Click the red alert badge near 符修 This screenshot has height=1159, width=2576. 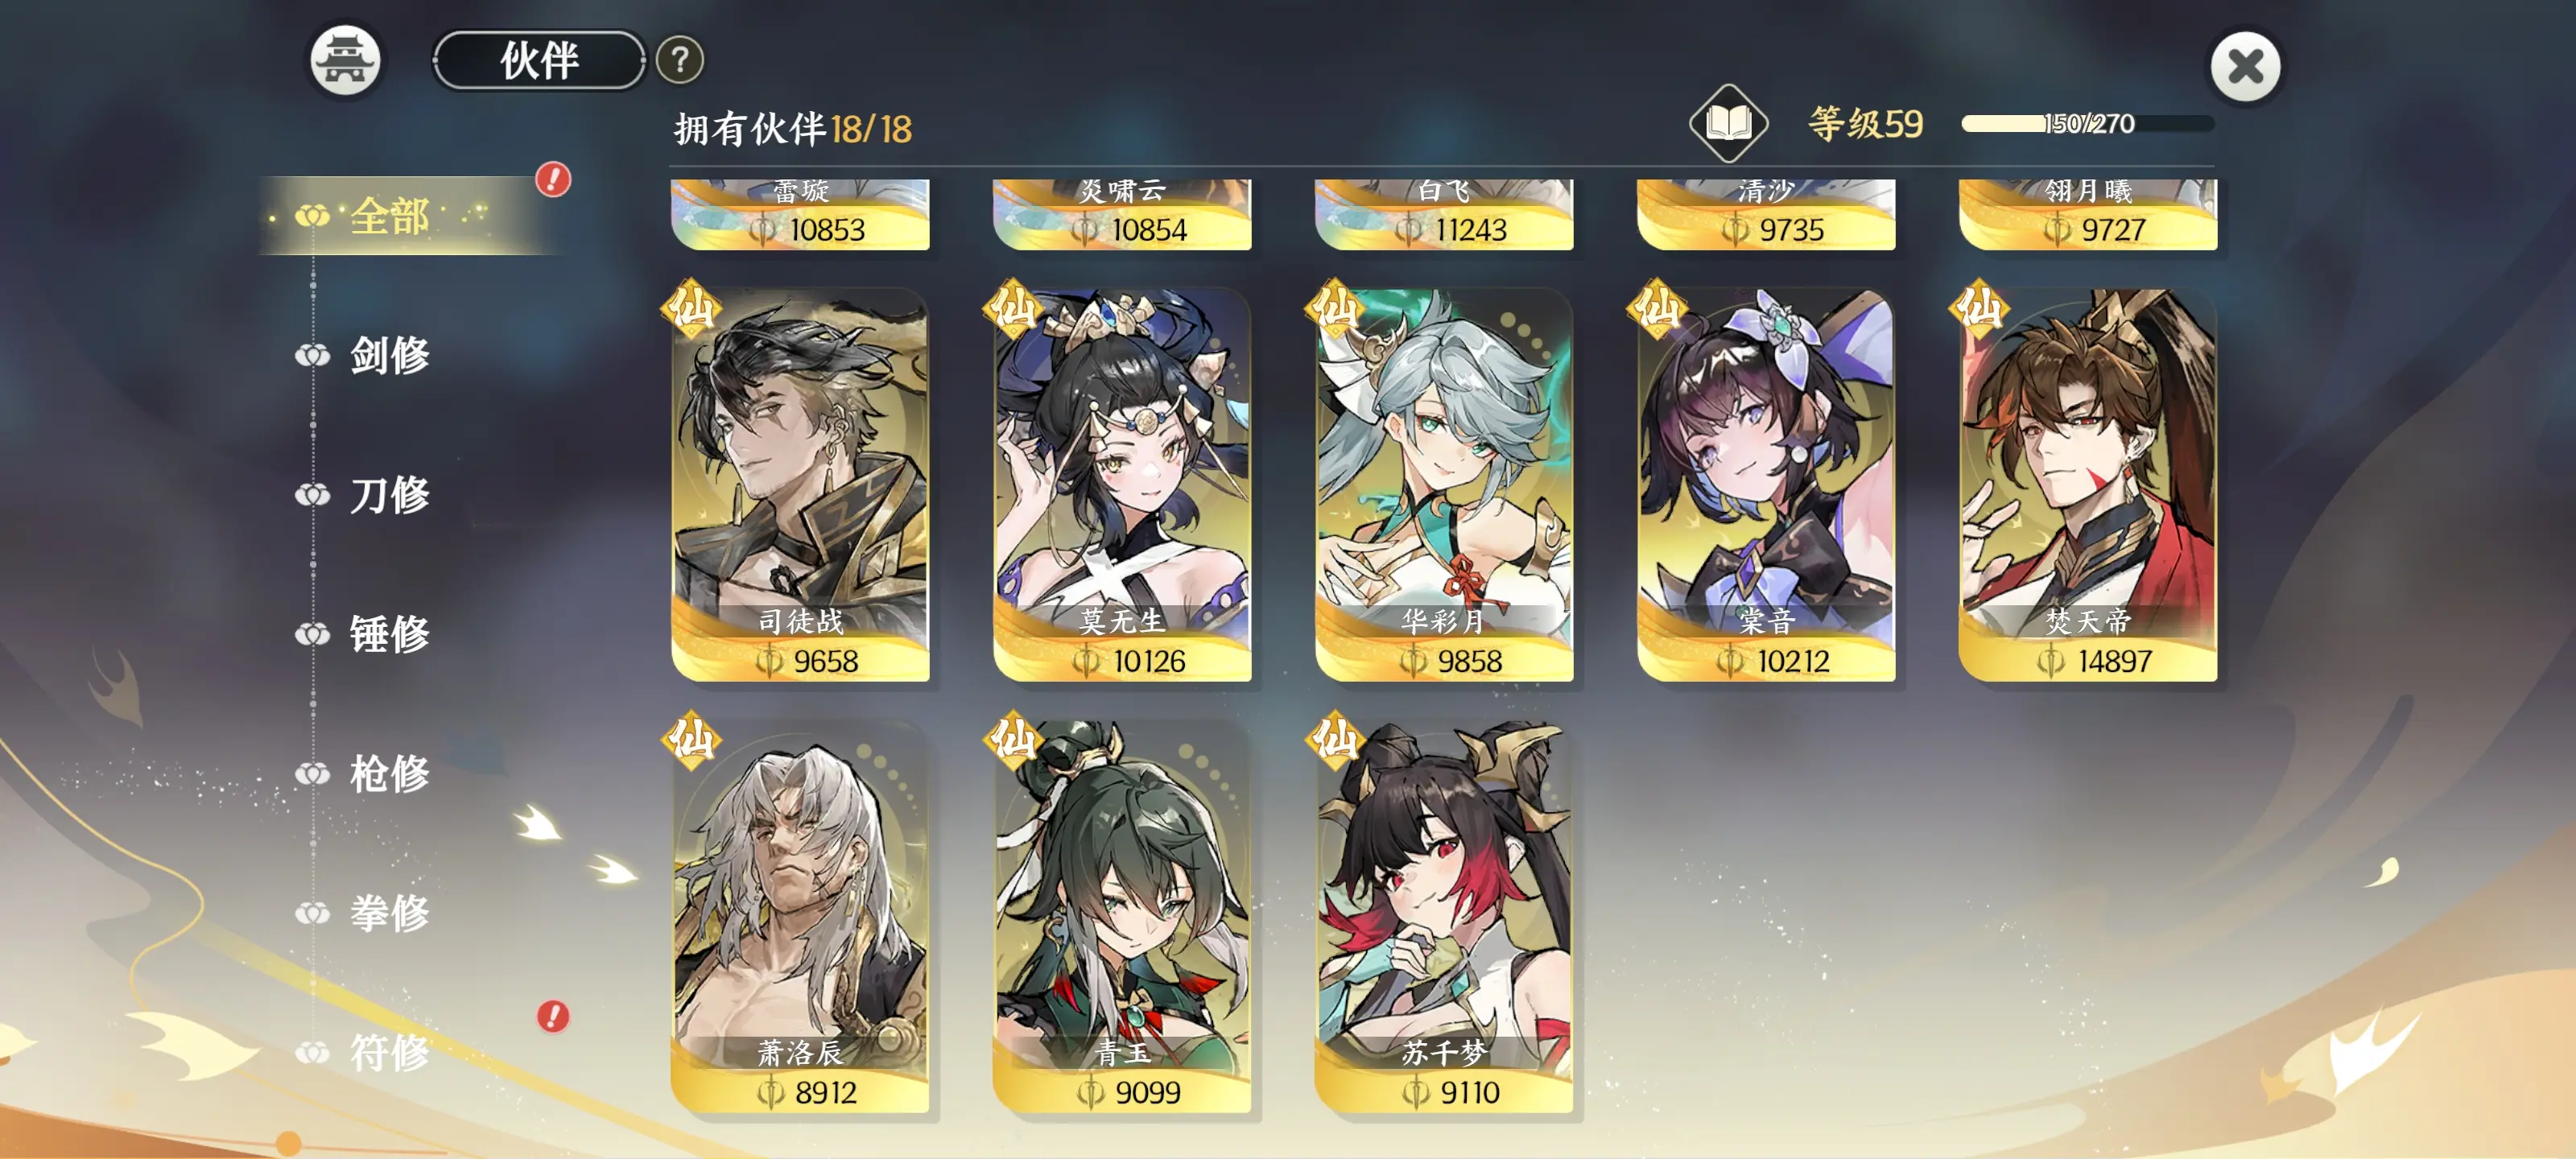tap(553, 1016)
